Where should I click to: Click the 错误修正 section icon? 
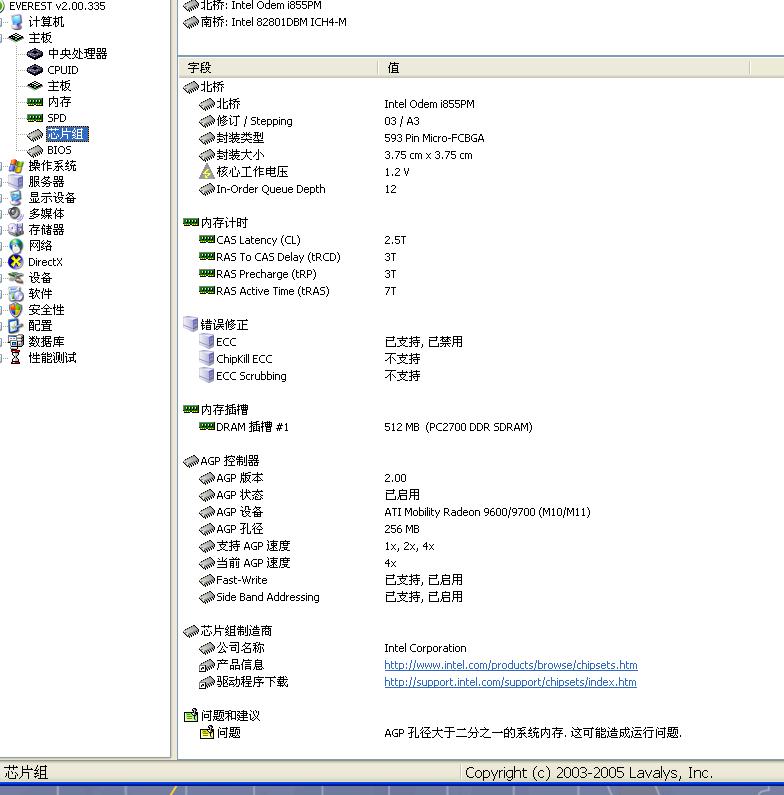[x=191, y=324]
